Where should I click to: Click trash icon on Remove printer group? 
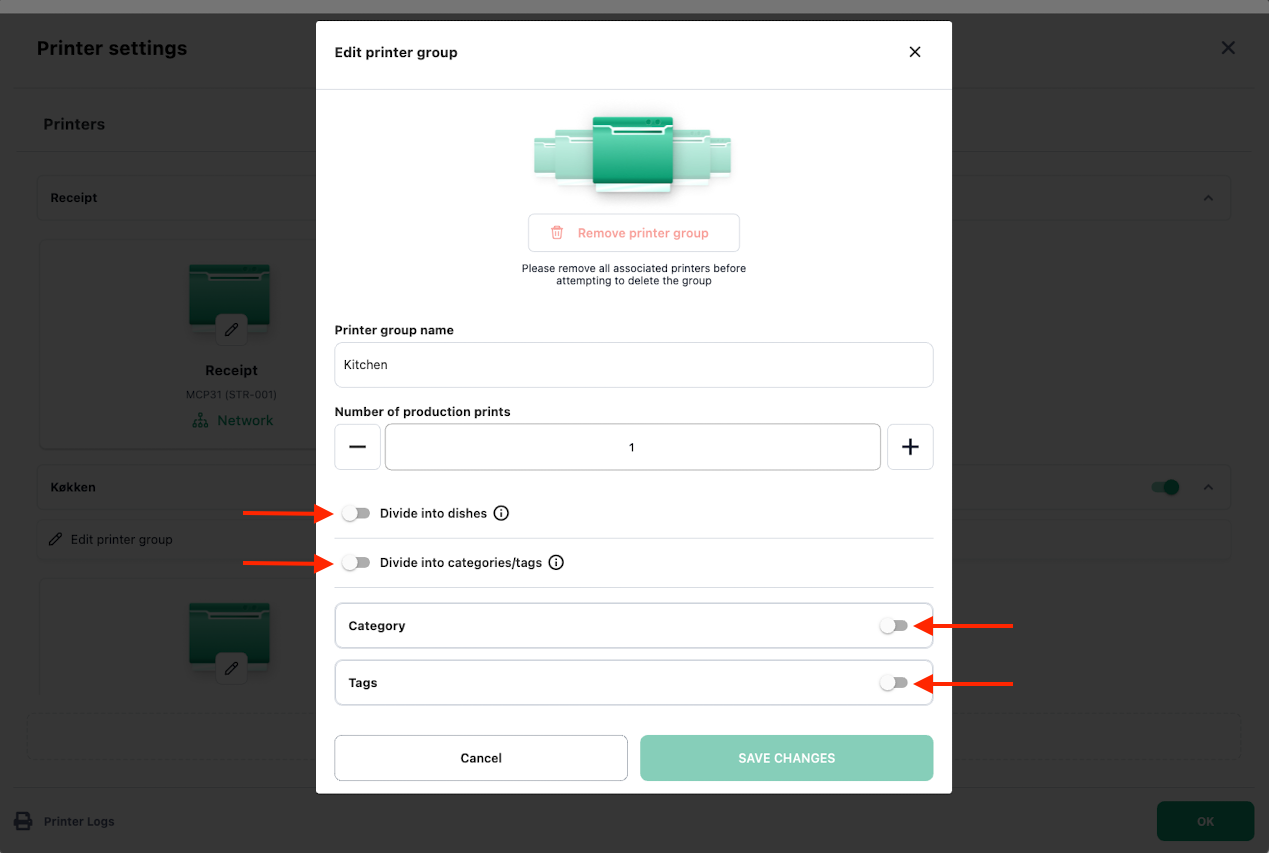pos(557,233)
